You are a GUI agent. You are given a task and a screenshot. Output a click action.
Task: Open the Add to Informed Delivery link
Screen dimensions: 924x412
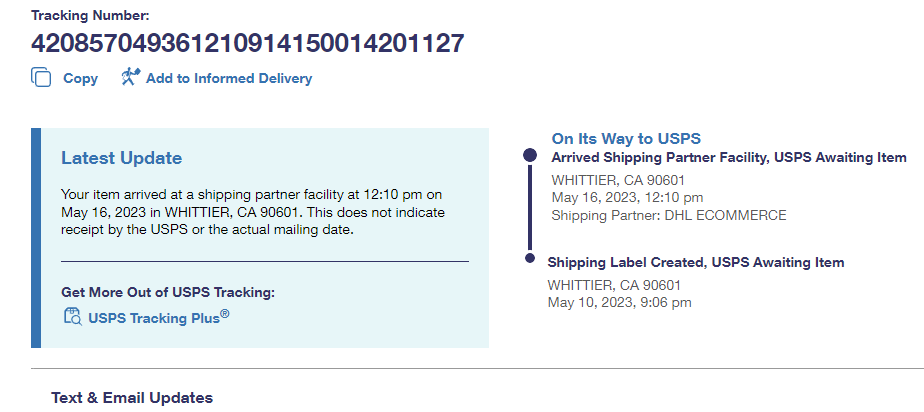(228, 78)
